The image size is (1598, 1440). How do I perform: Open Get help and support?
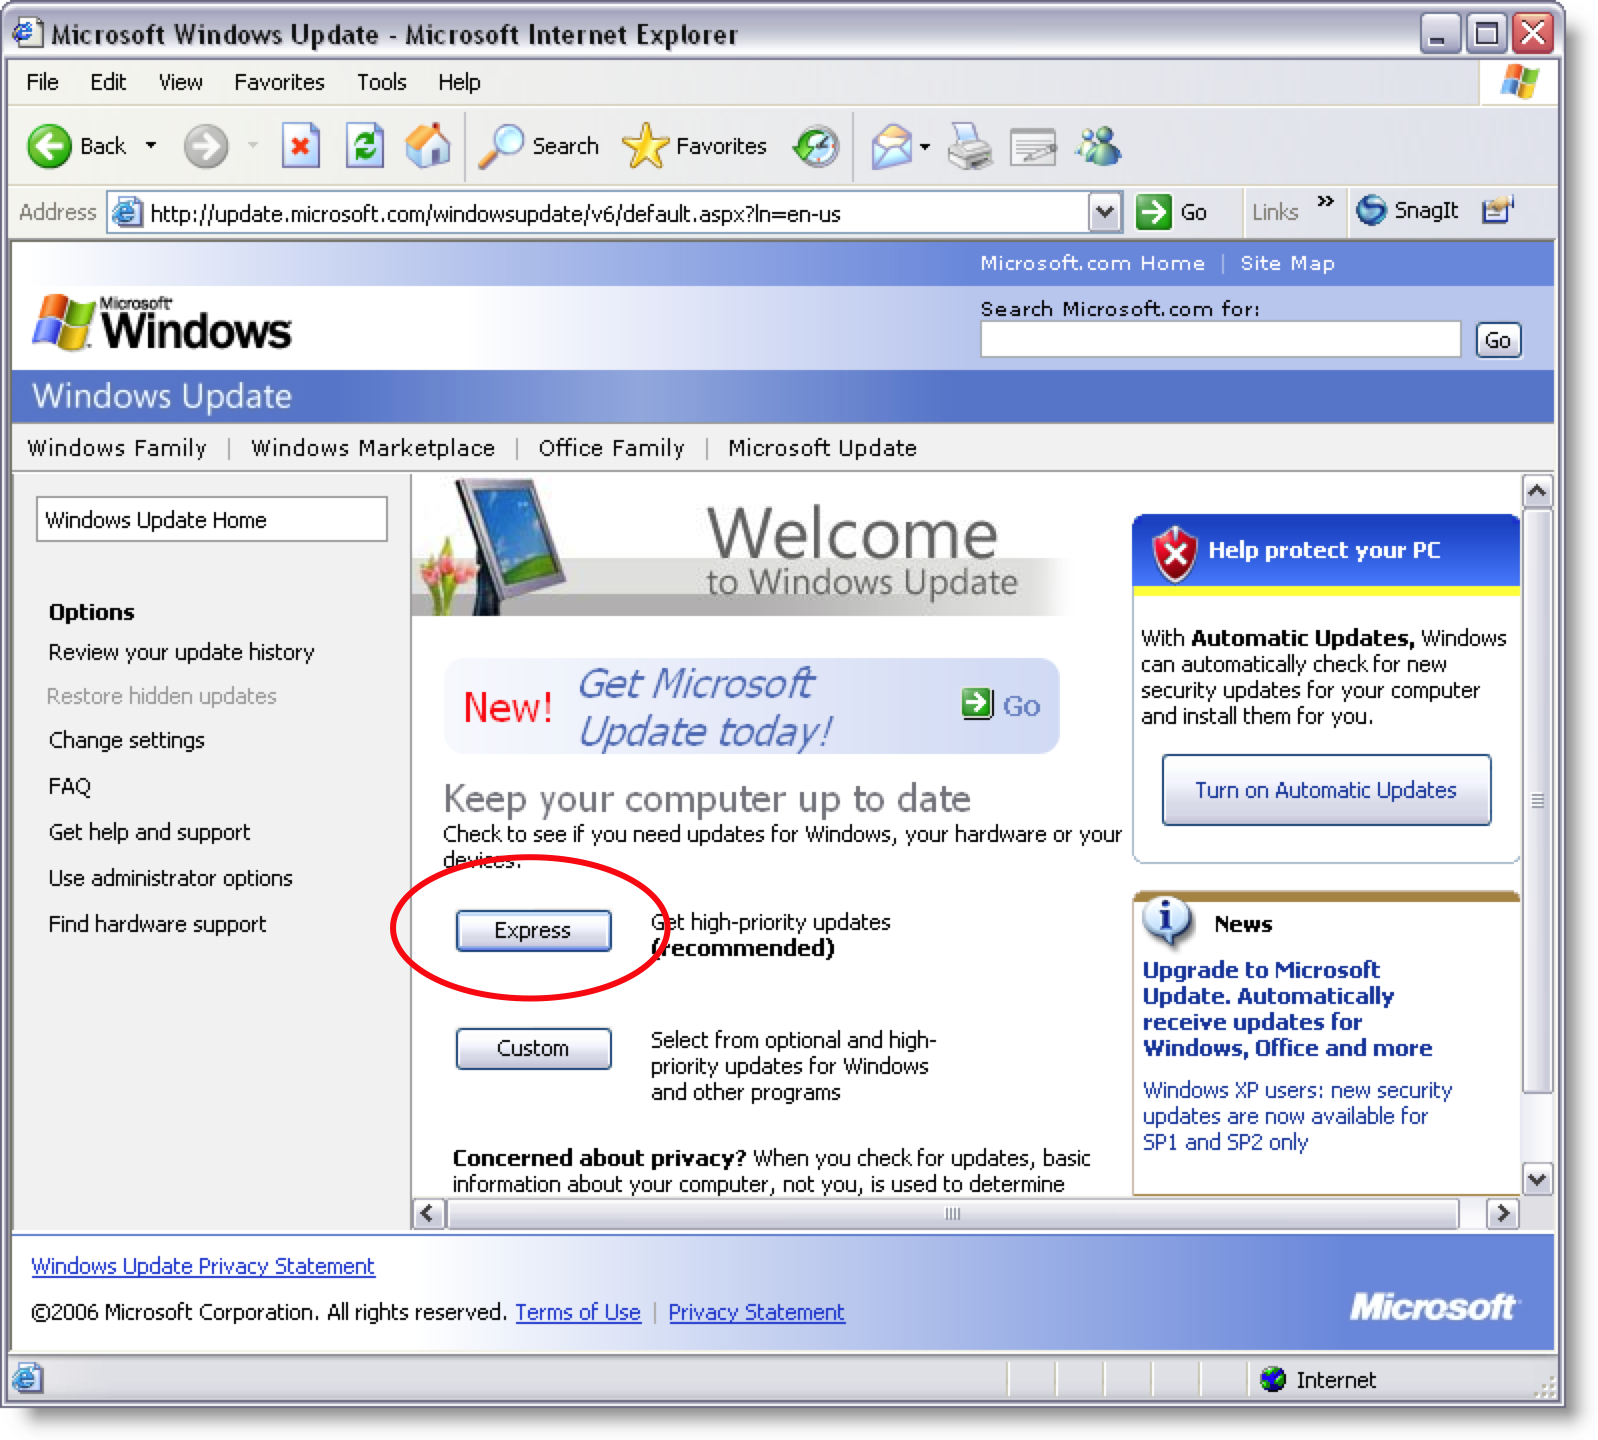149,832
